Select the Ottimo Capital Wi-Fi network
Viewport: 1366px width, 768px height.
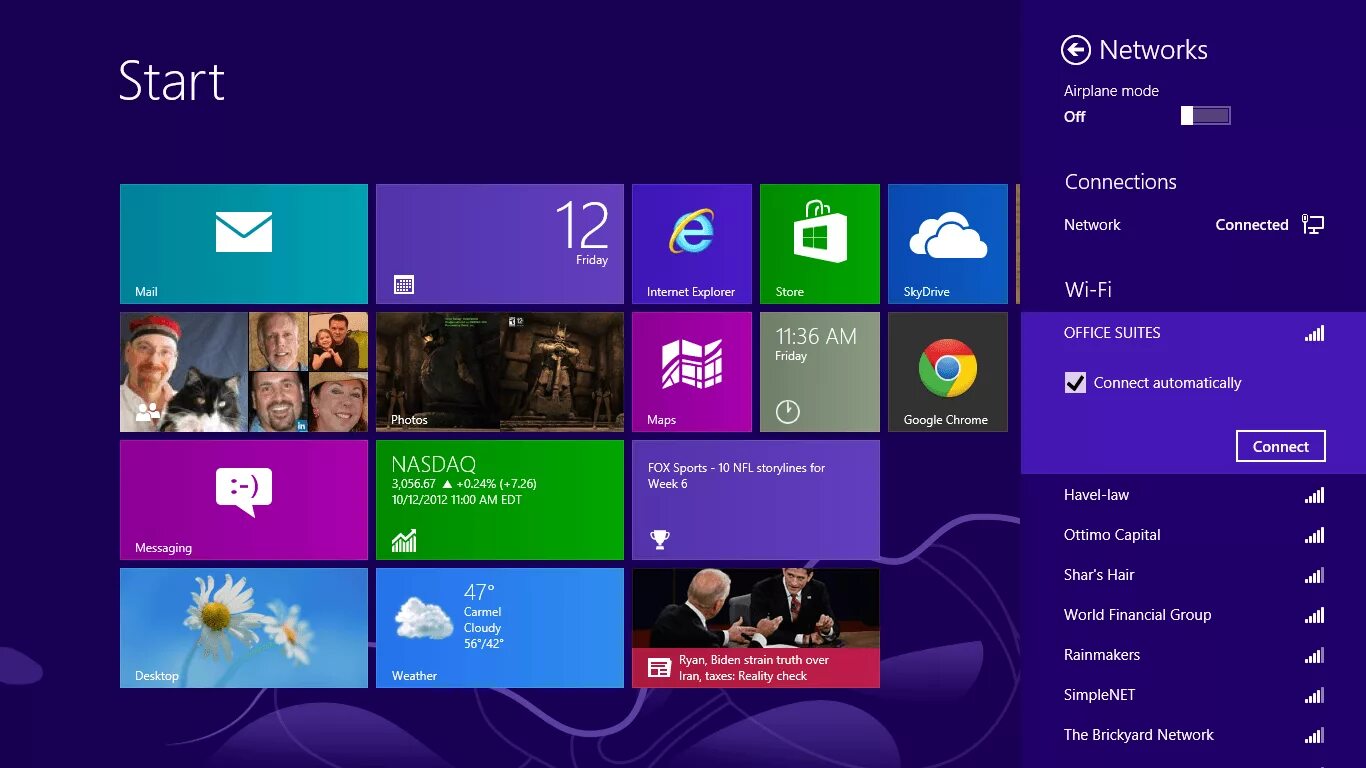1194,535
